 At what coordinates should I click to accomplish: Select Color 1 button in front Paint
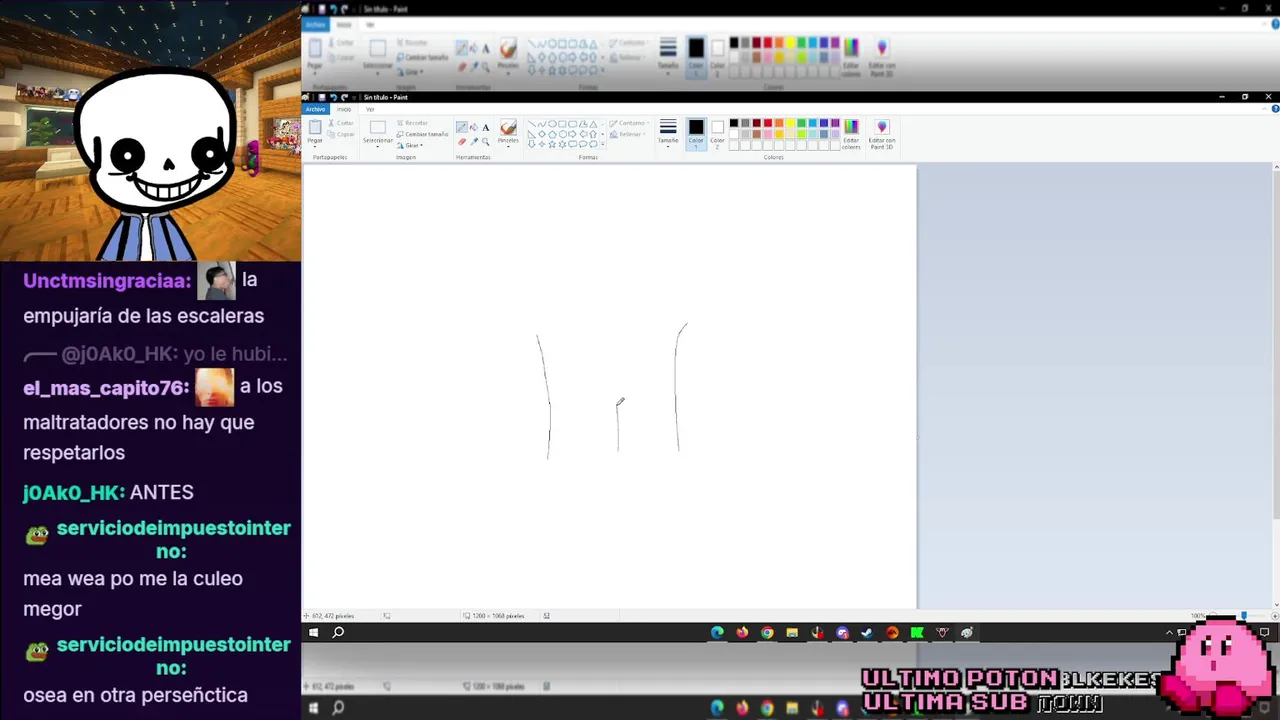click(x=696, y=134)
